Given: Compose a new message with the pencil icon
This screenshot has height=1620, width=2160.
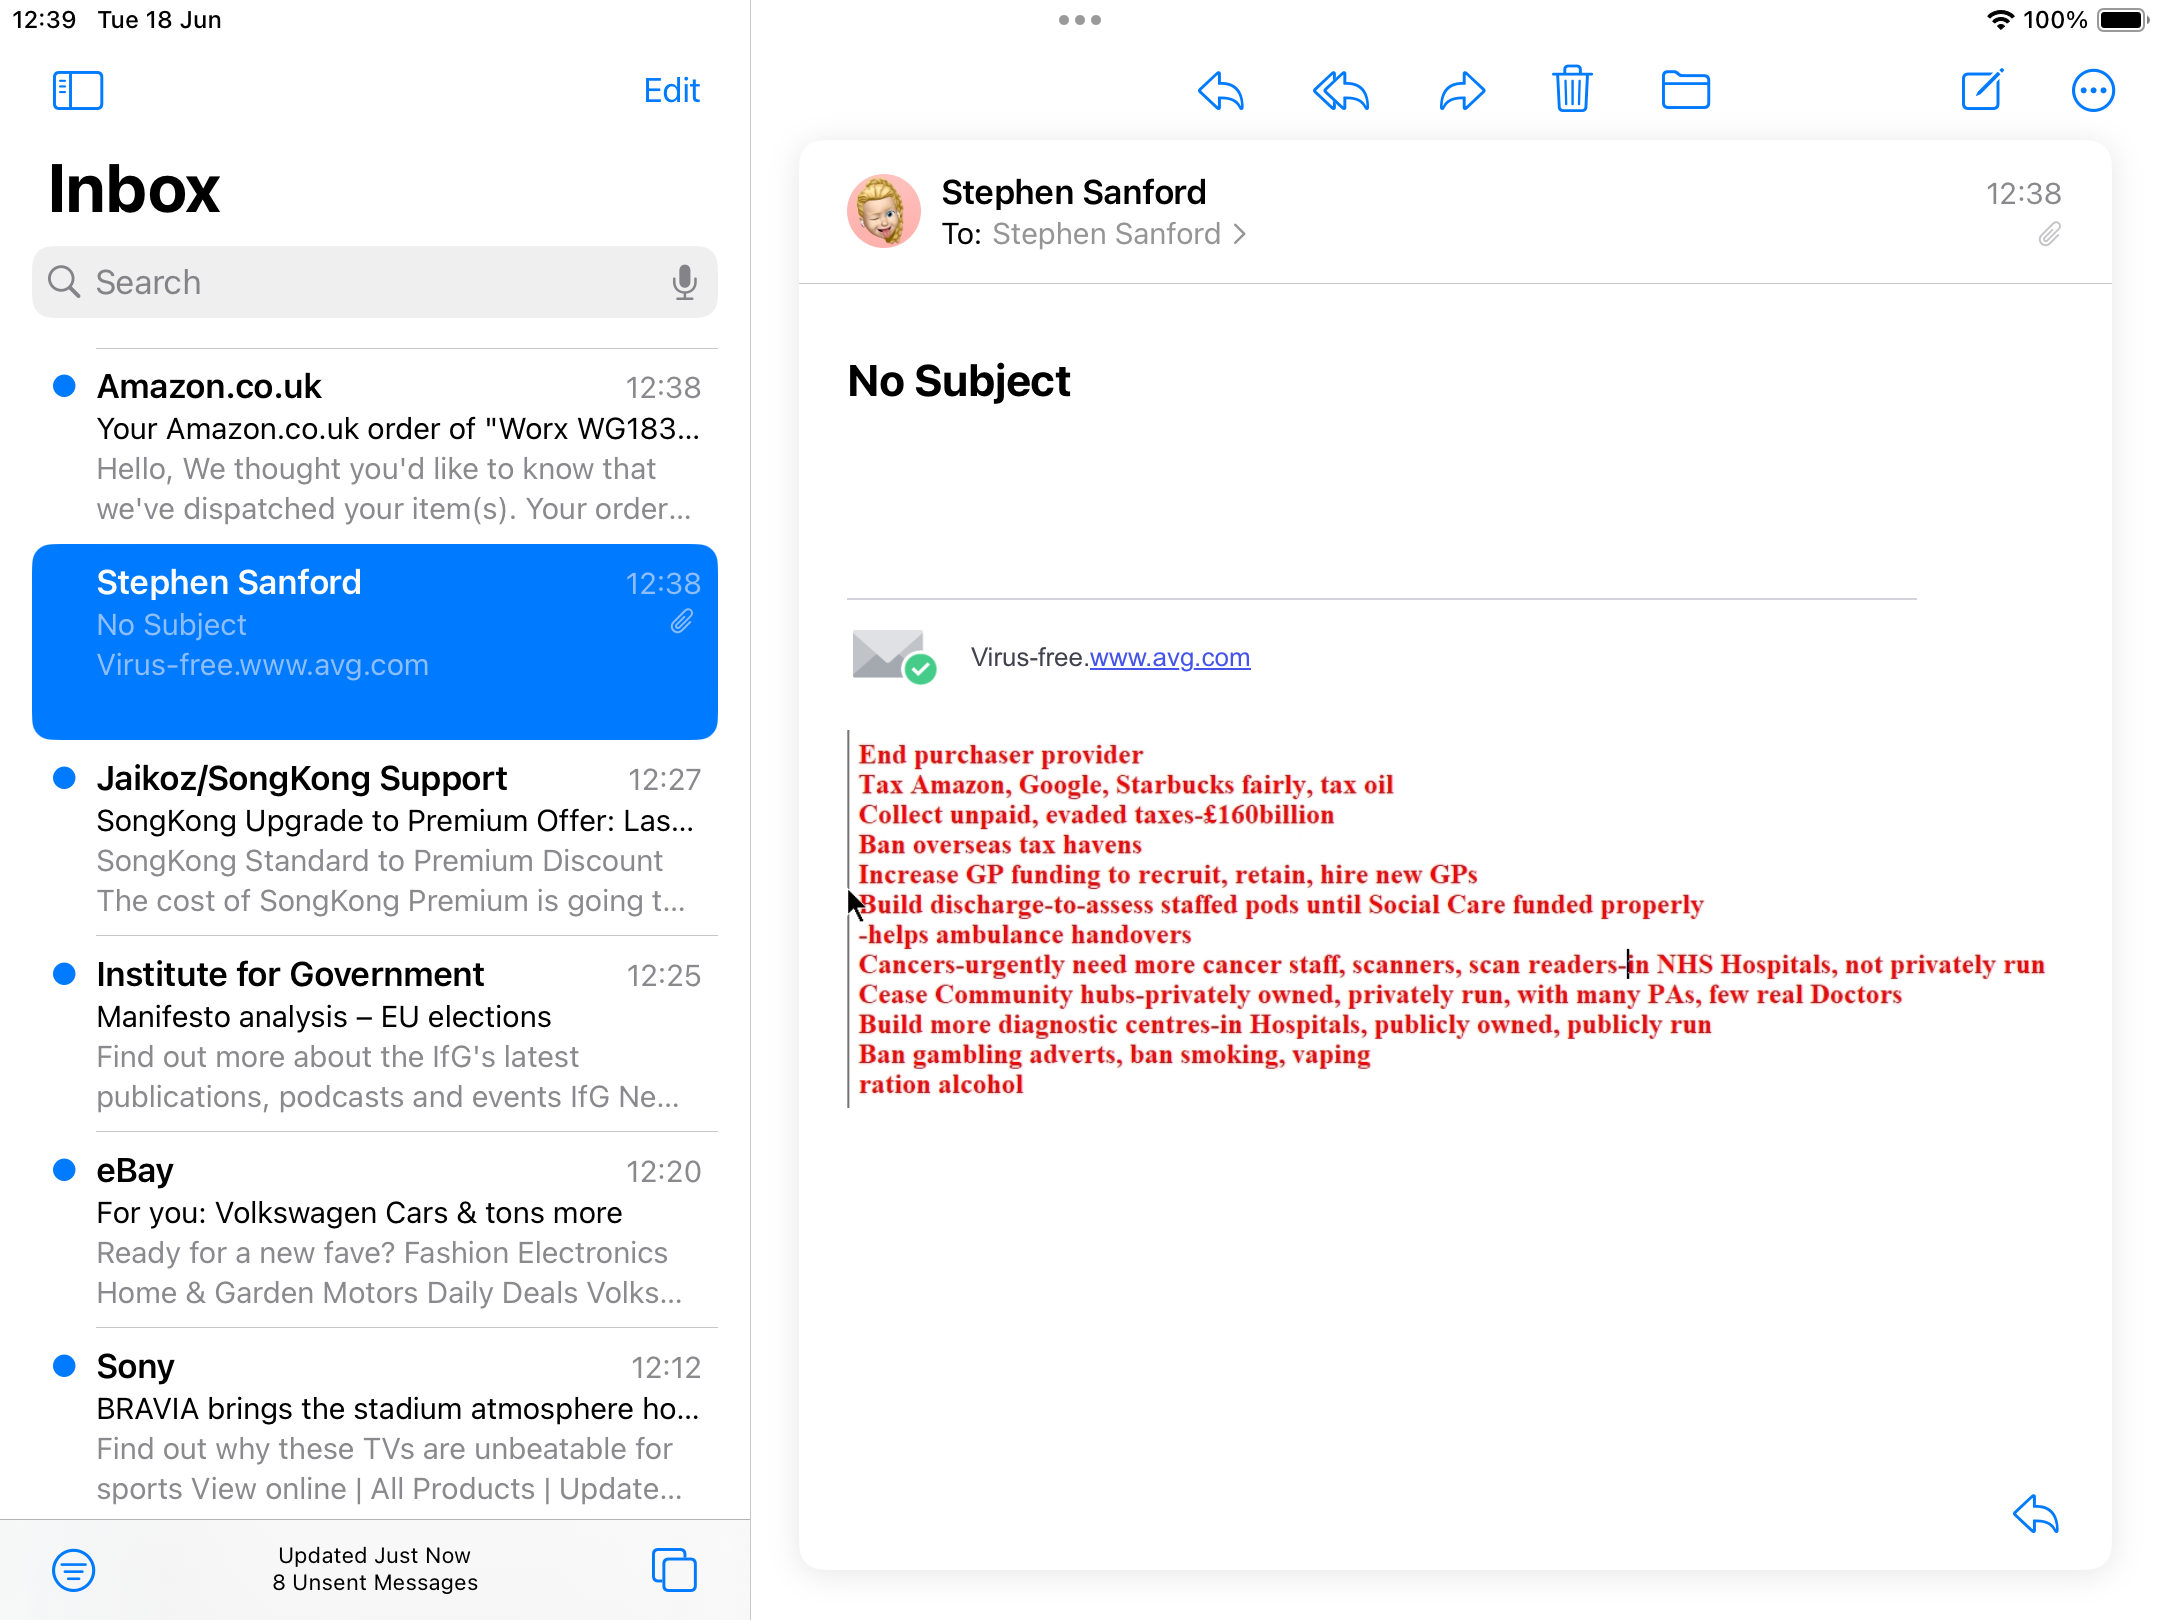Looking at the screenshot, I should click(1982, 90).
